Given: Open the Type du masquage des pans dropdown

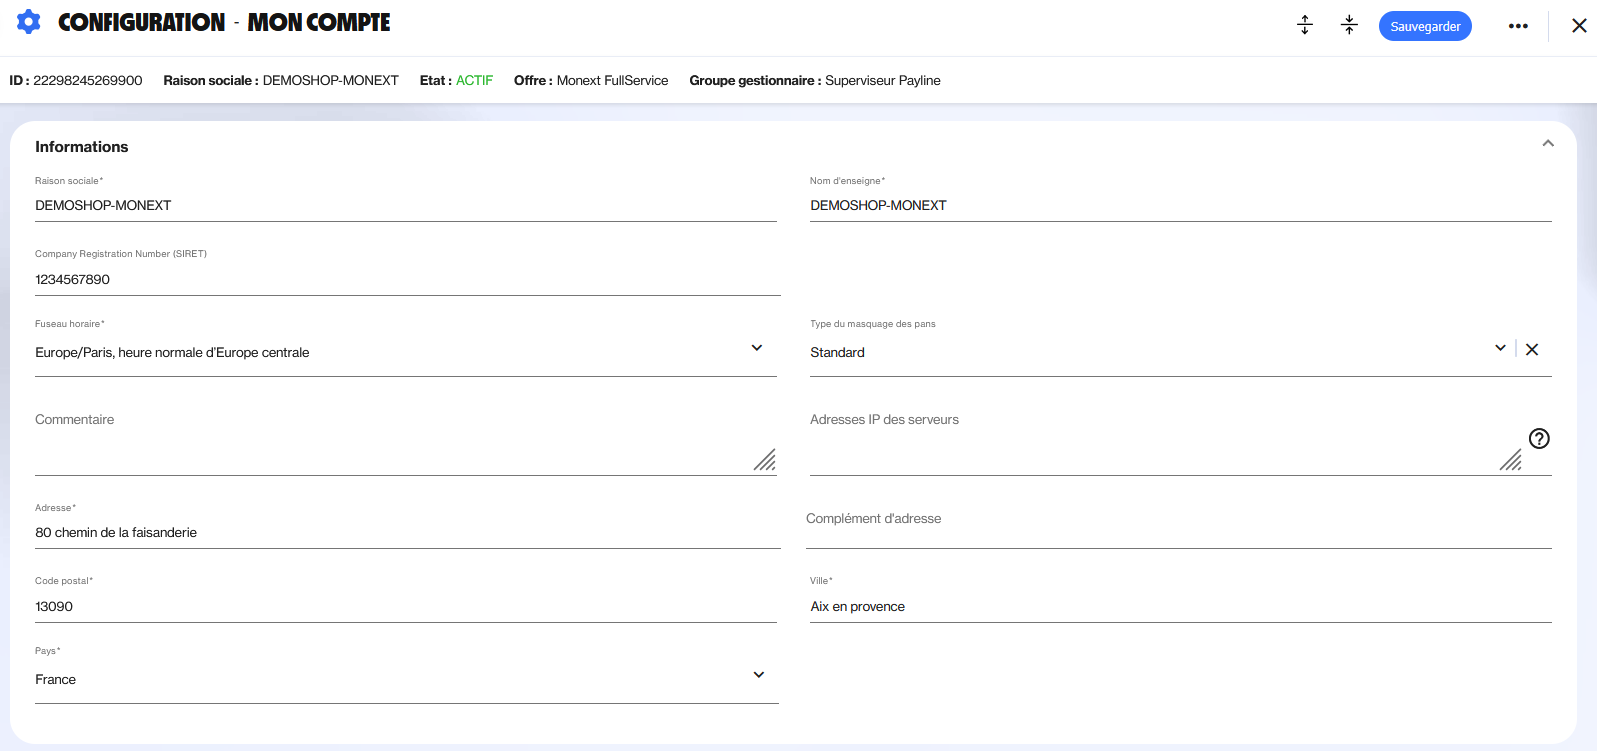Looking at the screenshot, I should coord(1500,348).
